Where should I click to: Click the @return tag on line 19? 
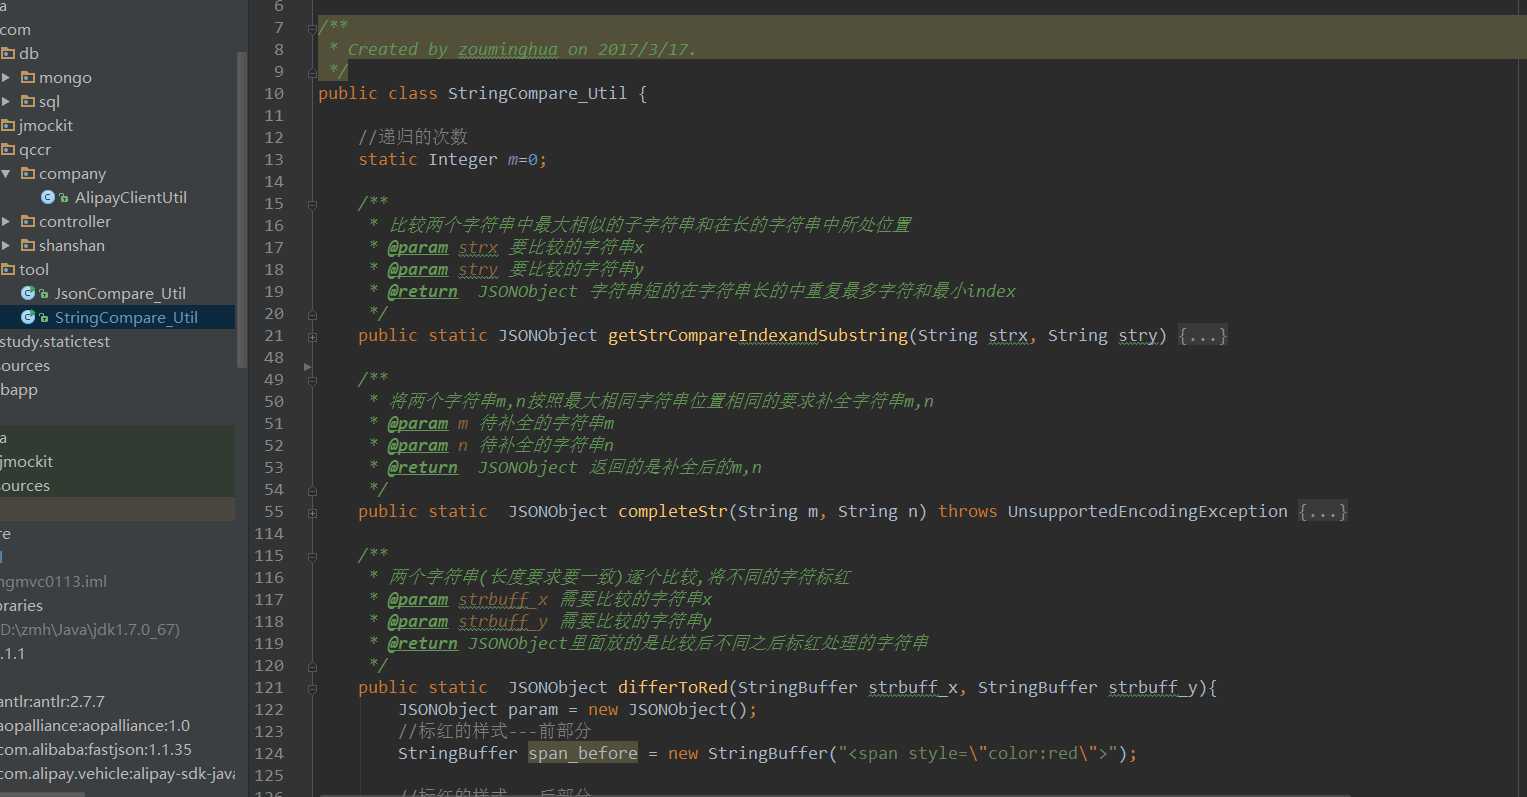coord(423,291)
